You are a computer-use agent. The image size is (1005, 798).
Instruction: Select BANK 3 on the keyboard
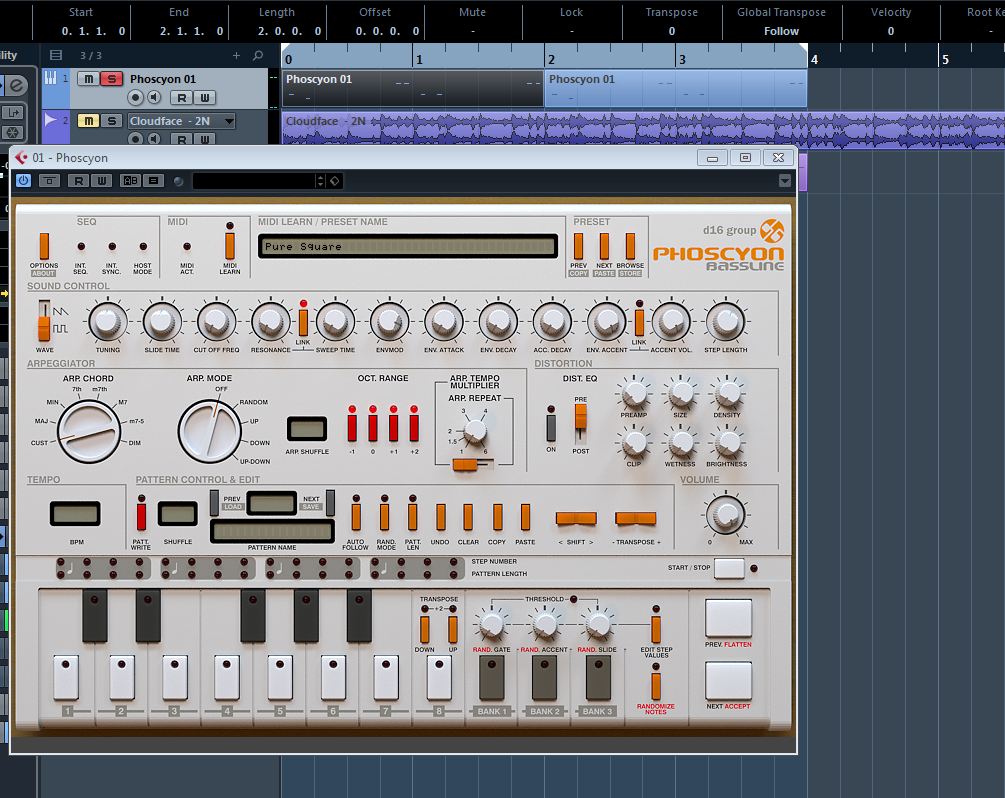[x=598, y=678]
